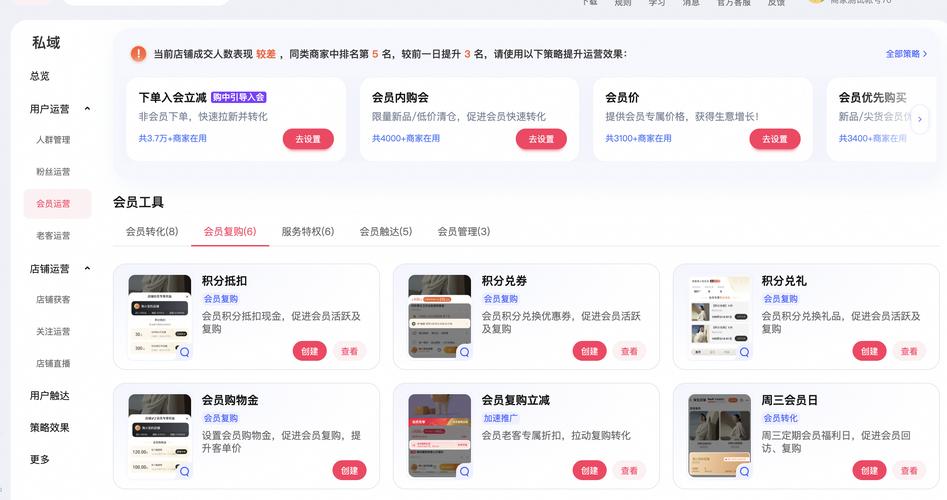This screenshot has height=500, width=947.
Task: Select the 会员复购(6) tab
Action: coord(230,231)
